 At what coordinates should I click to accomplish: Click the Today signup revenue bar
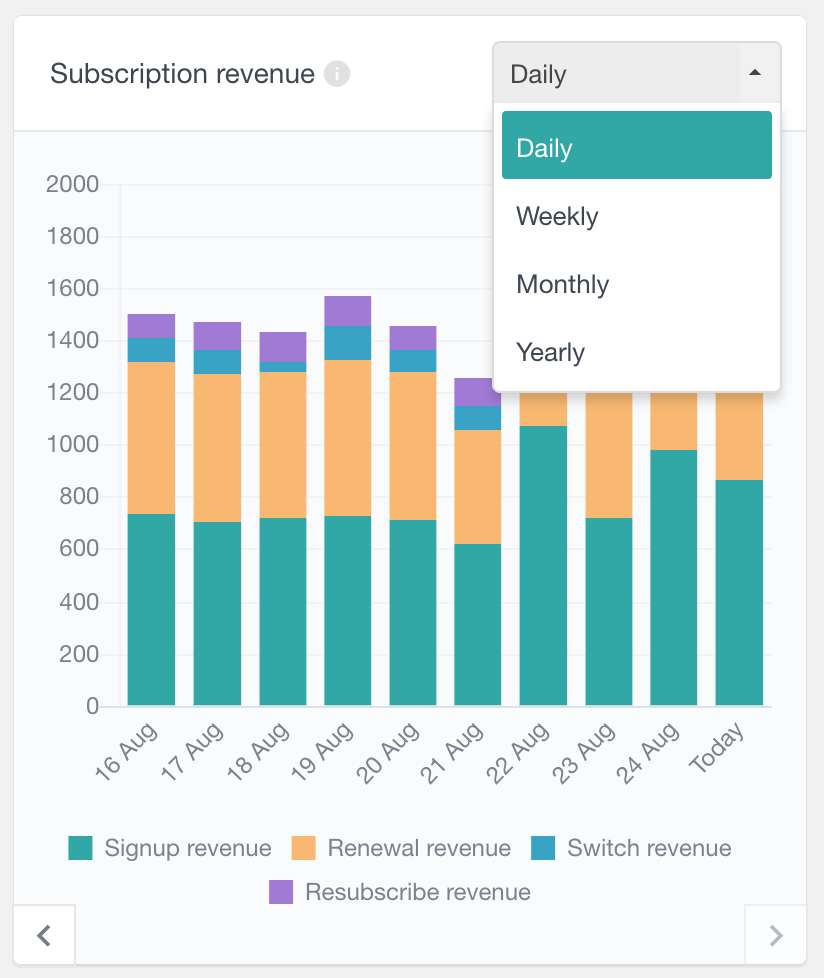pyautogui.click(x=739, y=593)
